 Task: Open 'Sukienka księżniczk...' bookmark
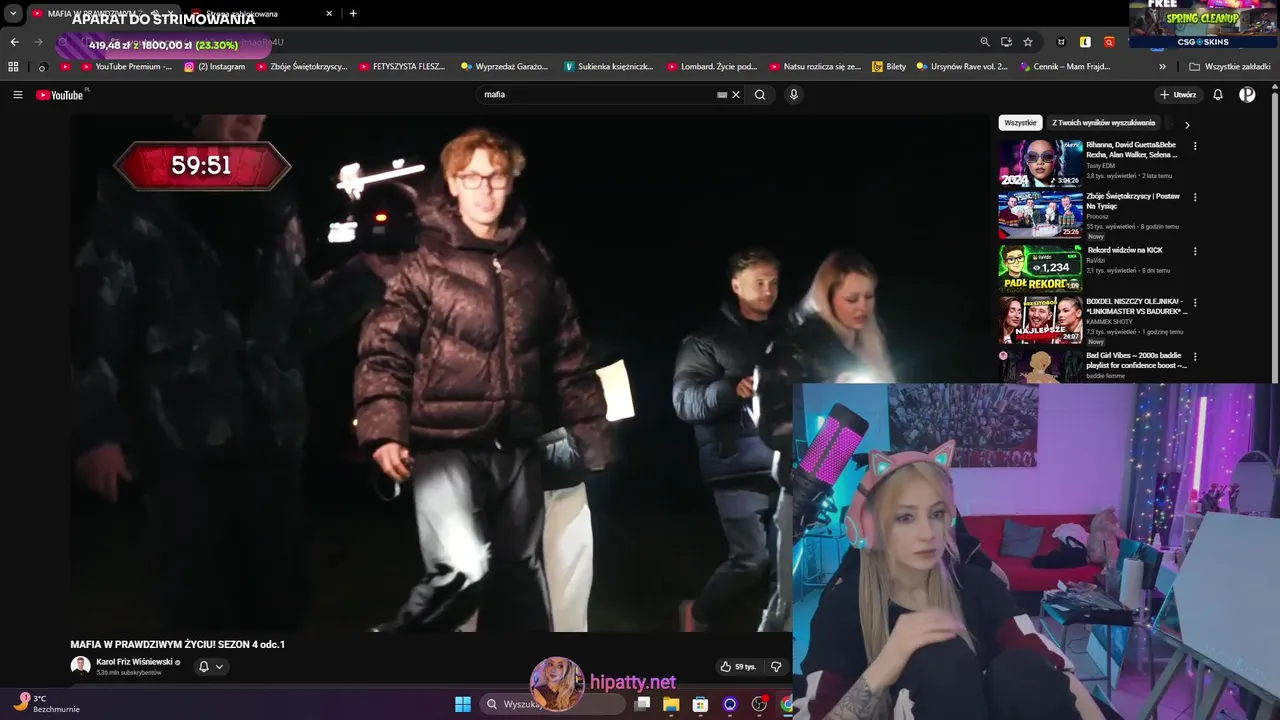pyautogui.click(x=608, y=67)
